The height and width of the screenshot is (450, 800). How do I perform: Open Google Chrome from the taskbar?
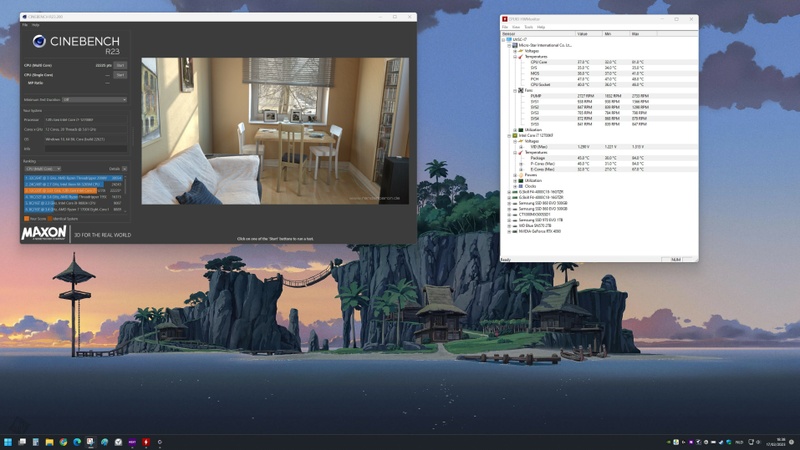[x=63, y=442]
